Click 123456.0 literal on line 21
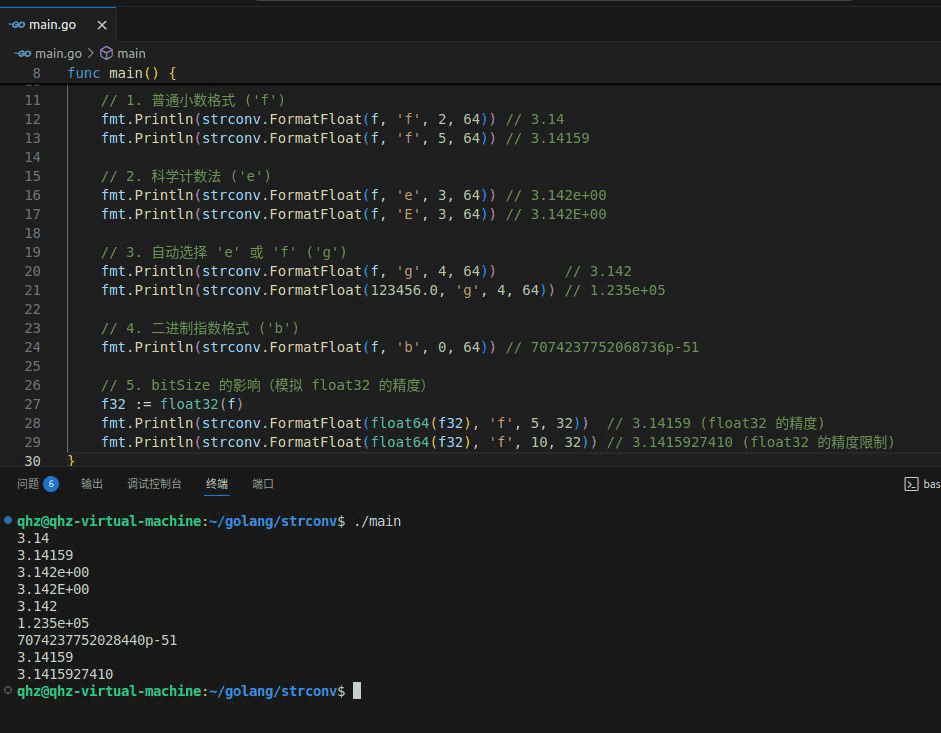The image size is (941, 733). pos(404,291)
